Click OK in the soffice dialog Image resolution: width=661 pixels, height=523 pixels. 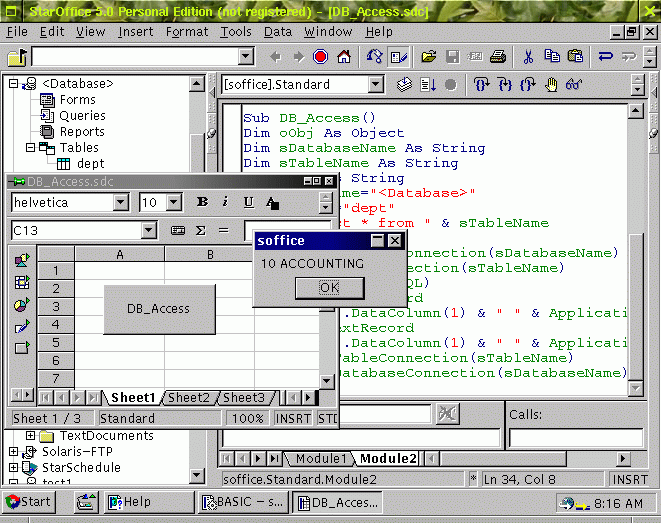(330, 288)
